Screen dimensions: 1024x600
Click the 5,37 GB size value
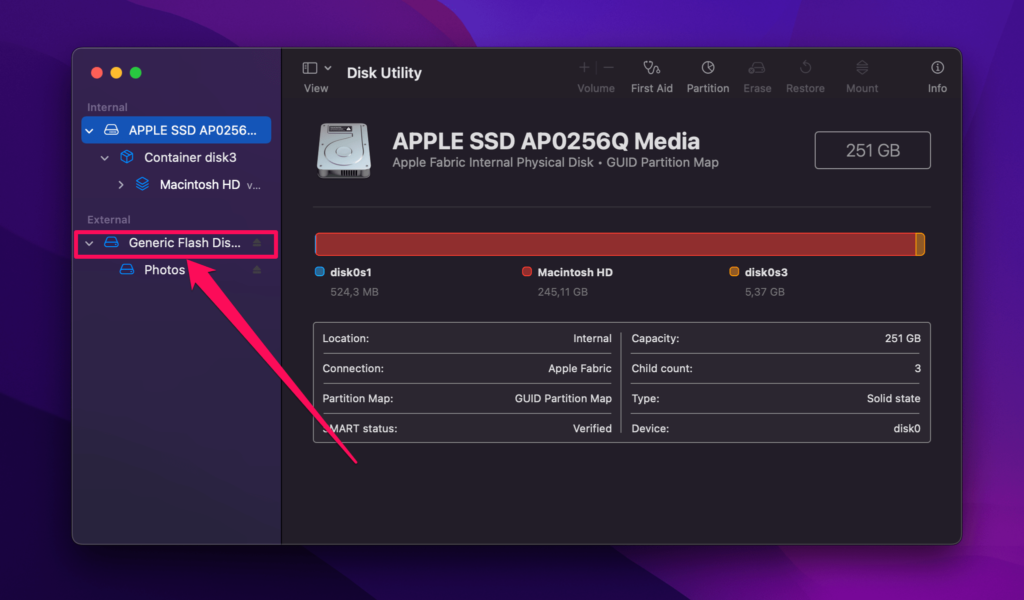pos(765,292)
